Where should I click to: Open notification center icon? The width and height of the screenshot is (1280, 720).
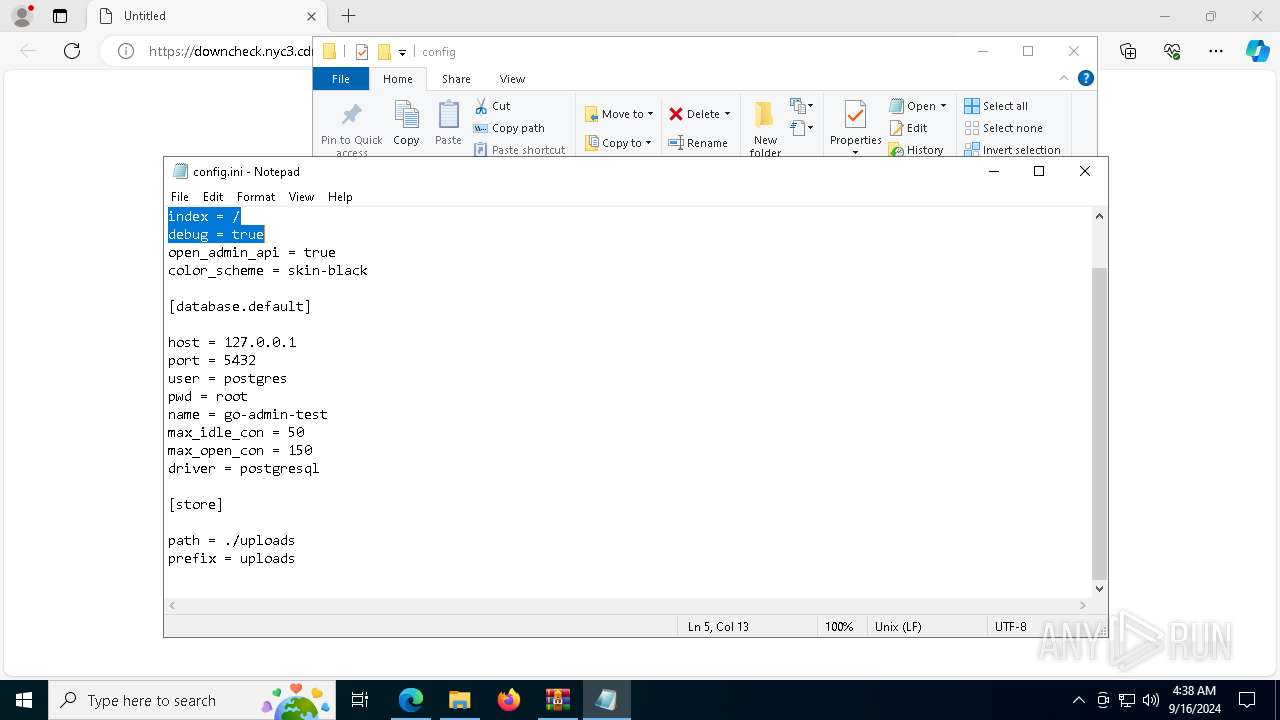pyautogui.click(x=1247, y=700)
